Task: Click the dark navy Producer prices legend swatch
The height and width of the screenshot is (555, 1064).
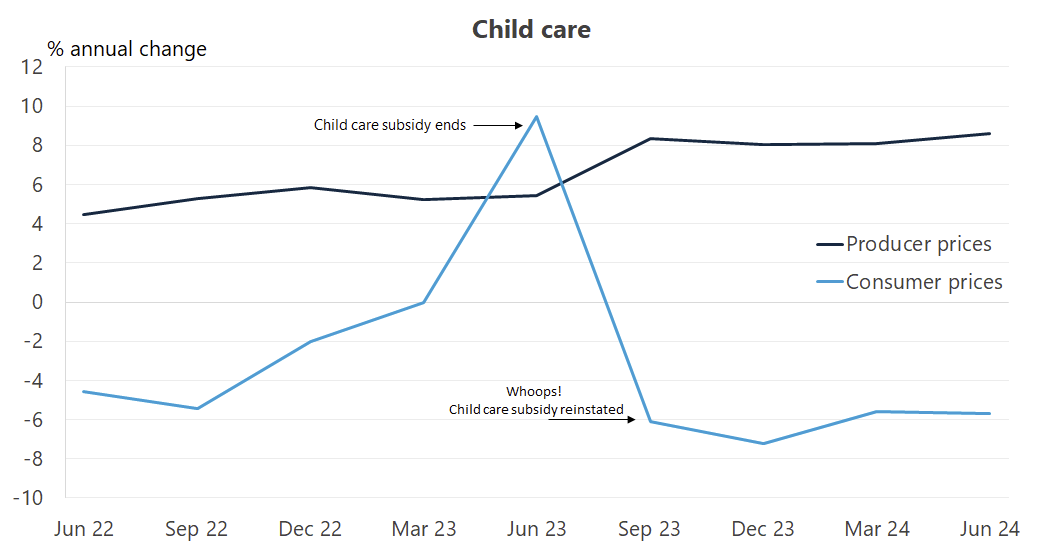Action: pyautogui.click(x=828, y=244)
